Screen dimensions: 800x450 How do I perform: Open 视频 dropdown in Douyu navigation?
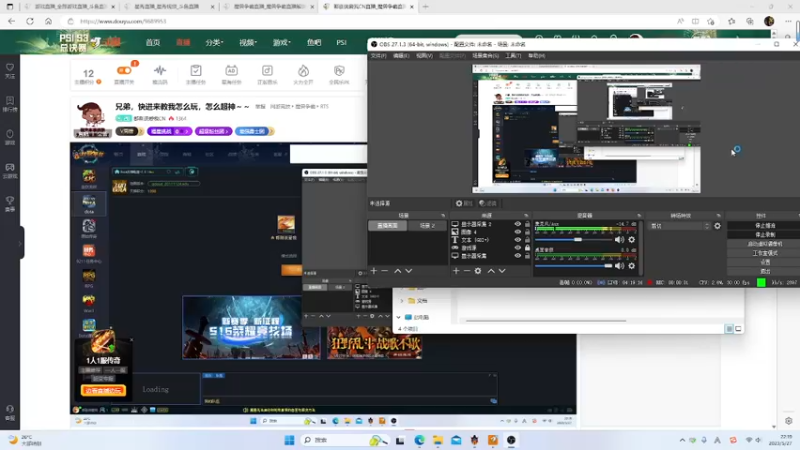tap(248, 42)
